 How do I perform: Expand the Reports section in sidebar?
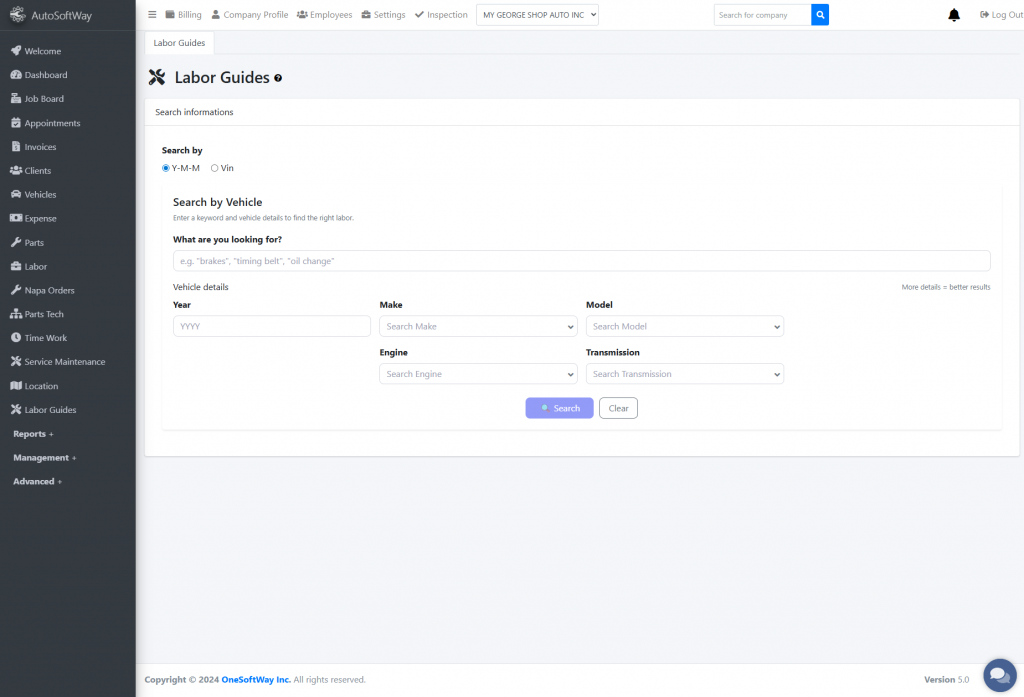coord(33,434)
